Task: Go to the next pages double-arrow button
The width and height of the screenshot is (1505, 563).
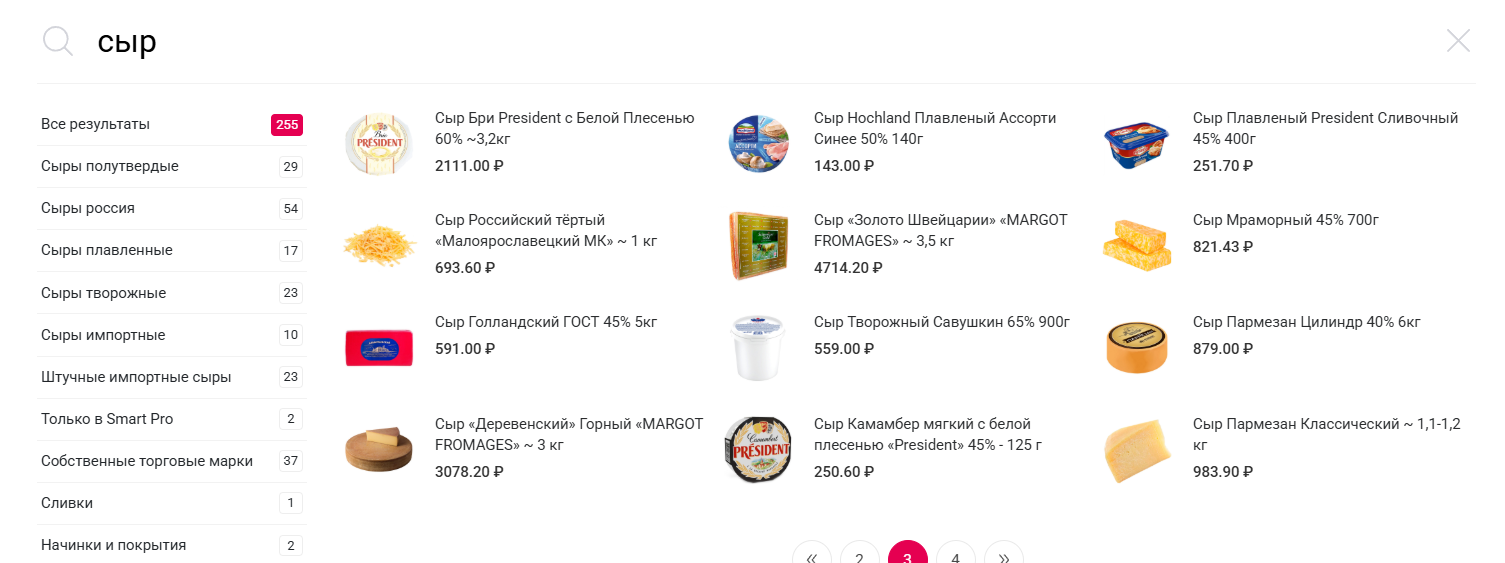Action: (x=1004, y=558)
